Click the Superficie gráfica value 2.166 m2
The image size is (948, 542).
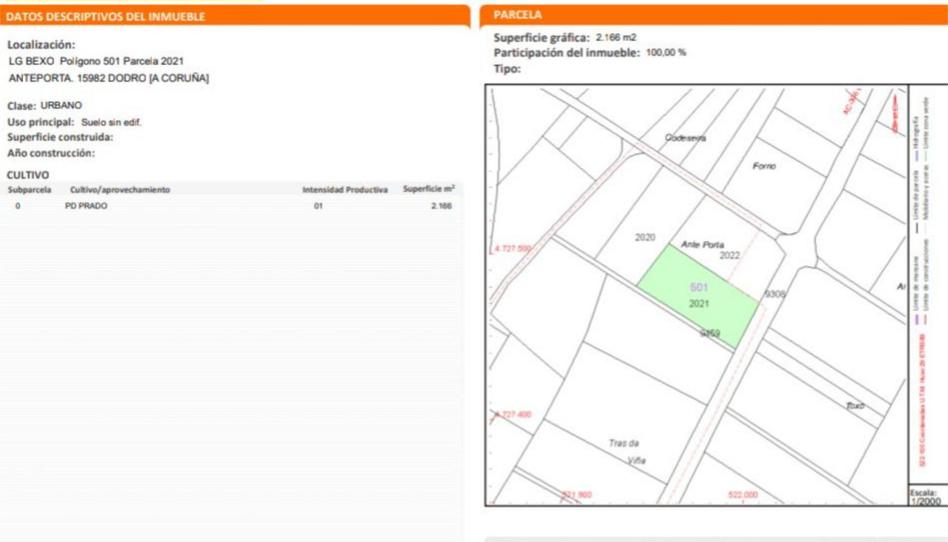click(x=615, y=38)
